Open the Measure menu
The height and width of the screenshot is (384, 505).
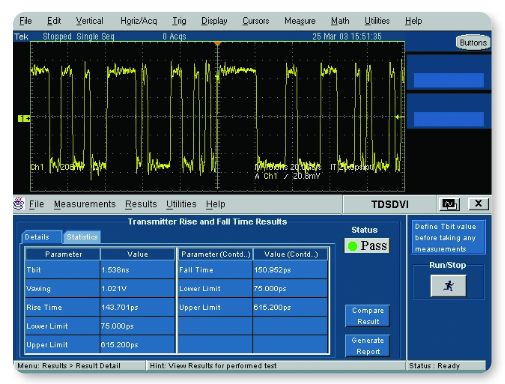click(x=300, y=21)
